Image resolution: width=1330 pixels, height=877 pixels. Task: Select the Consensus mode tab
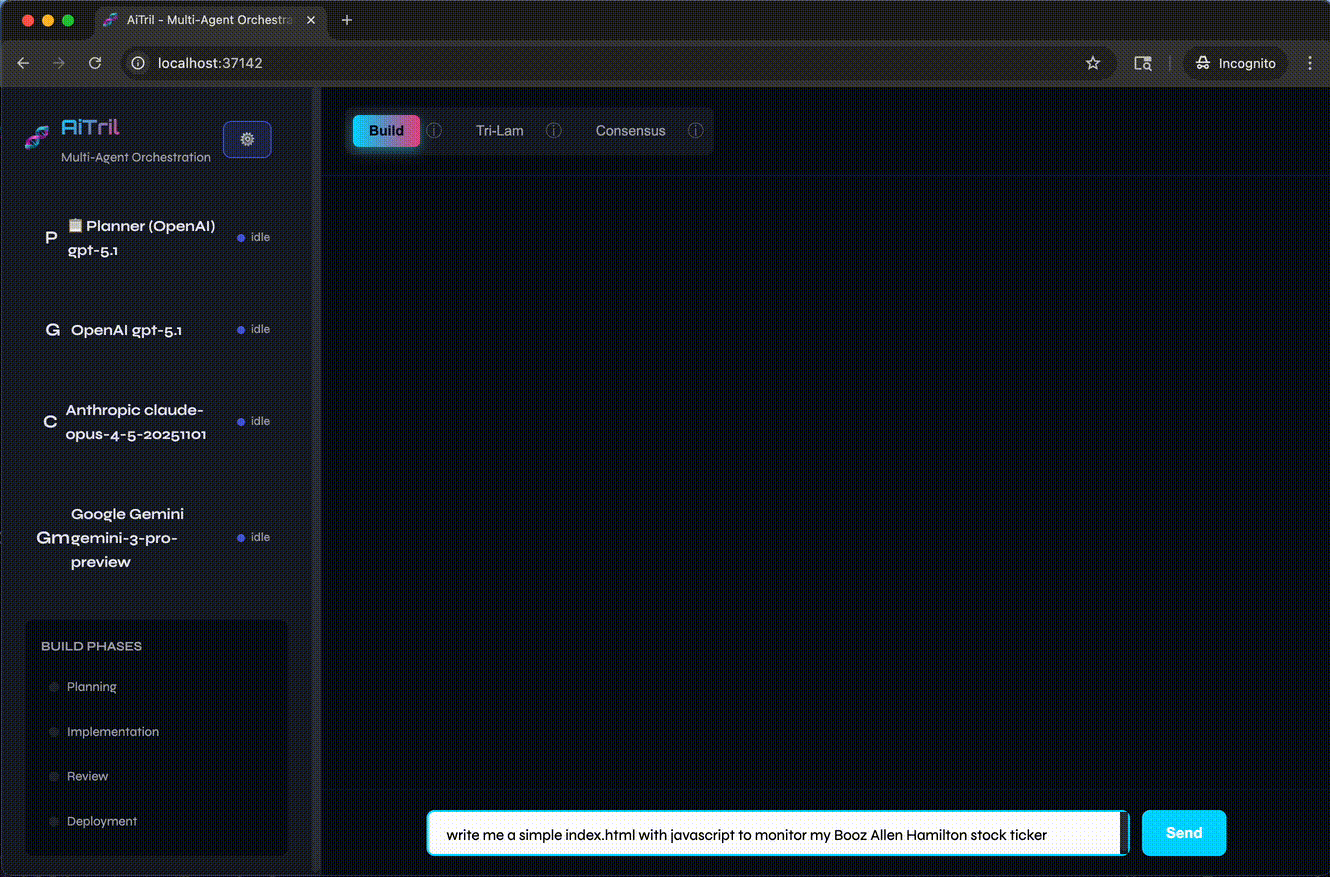pos(630,131)
